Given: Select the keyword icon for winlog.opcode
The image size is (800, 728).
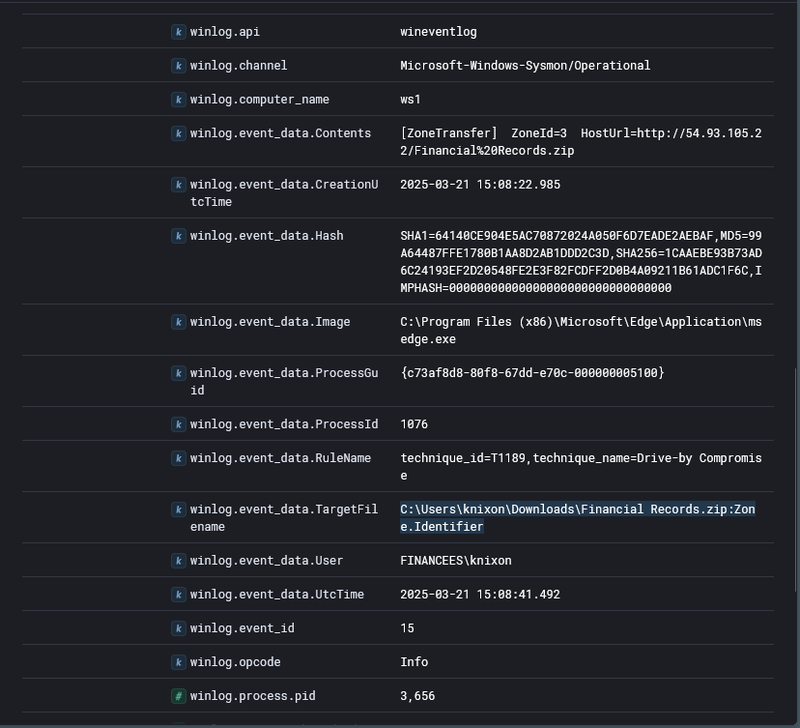Looking at the screenshot, I should point(178,662).
